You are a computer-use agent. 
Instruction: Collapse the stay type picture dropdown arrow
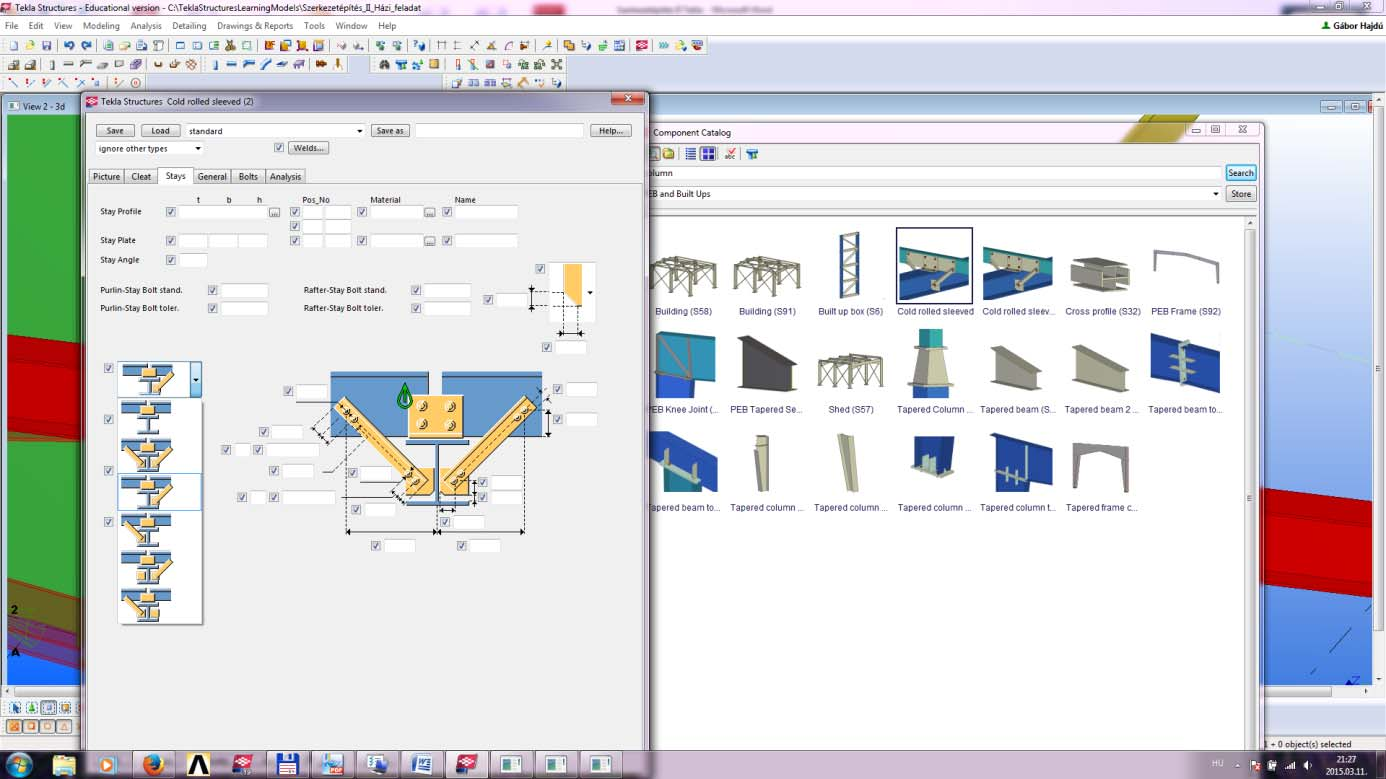point(195,380)
